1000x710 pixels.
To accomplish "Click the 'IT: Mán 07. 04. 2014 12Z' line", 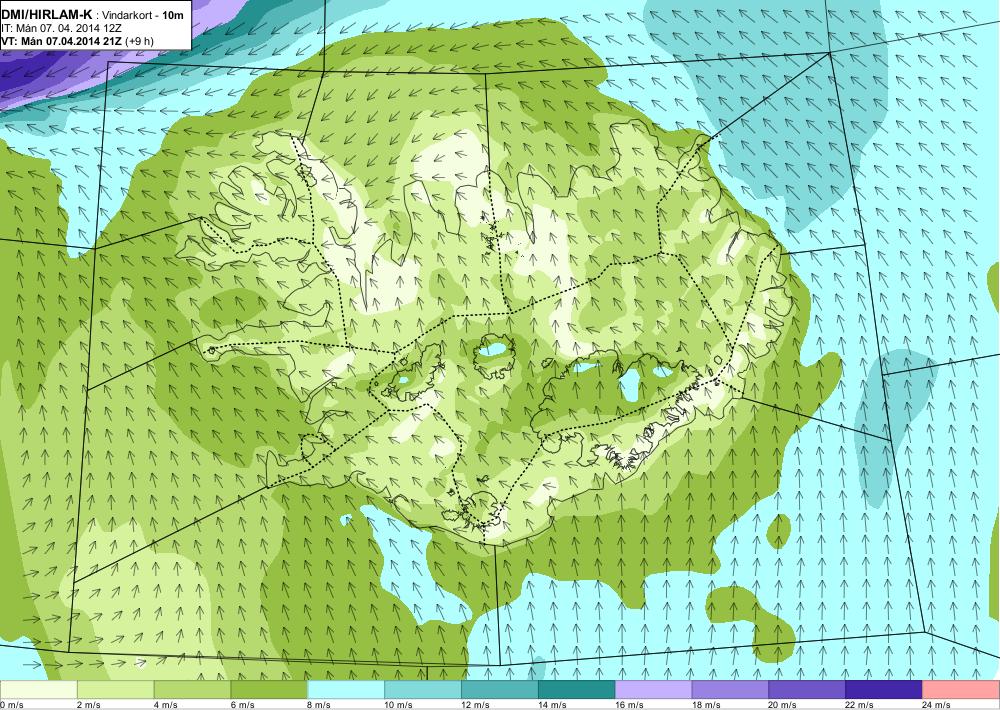I will [x=60, y=28].
